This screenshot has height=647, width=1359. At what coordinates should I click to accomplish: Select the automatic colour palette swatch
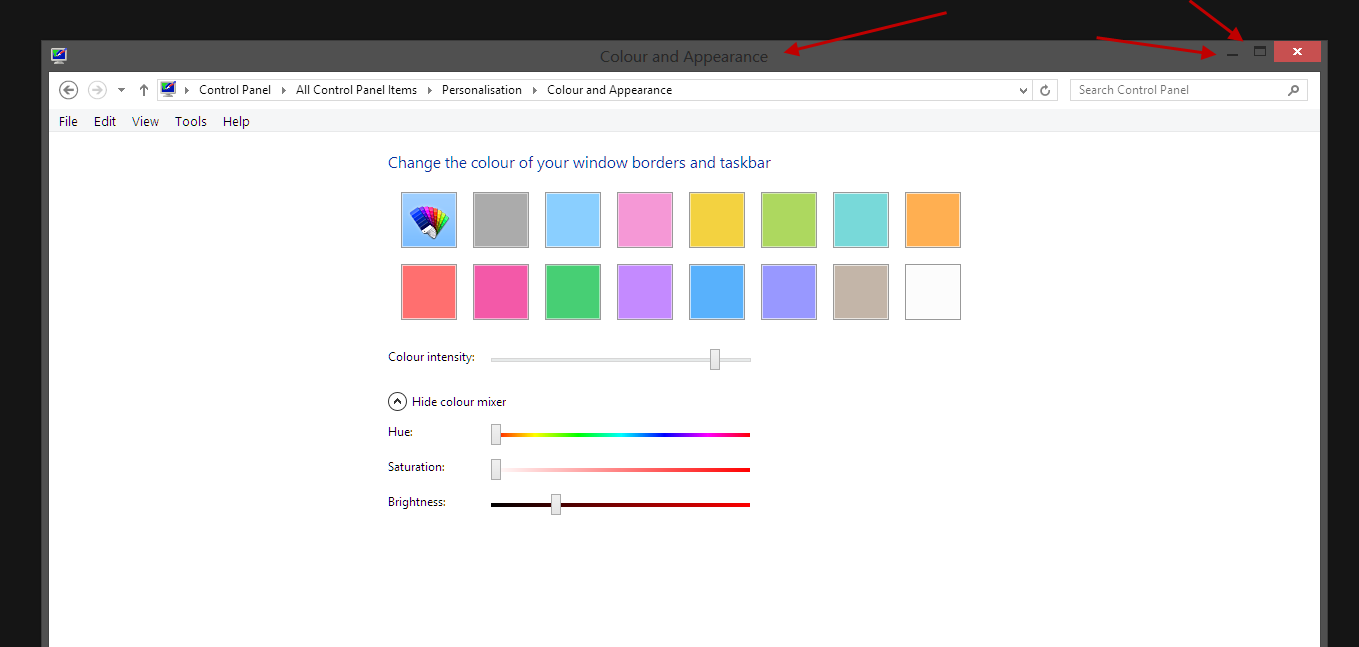(x=429, y=220)
